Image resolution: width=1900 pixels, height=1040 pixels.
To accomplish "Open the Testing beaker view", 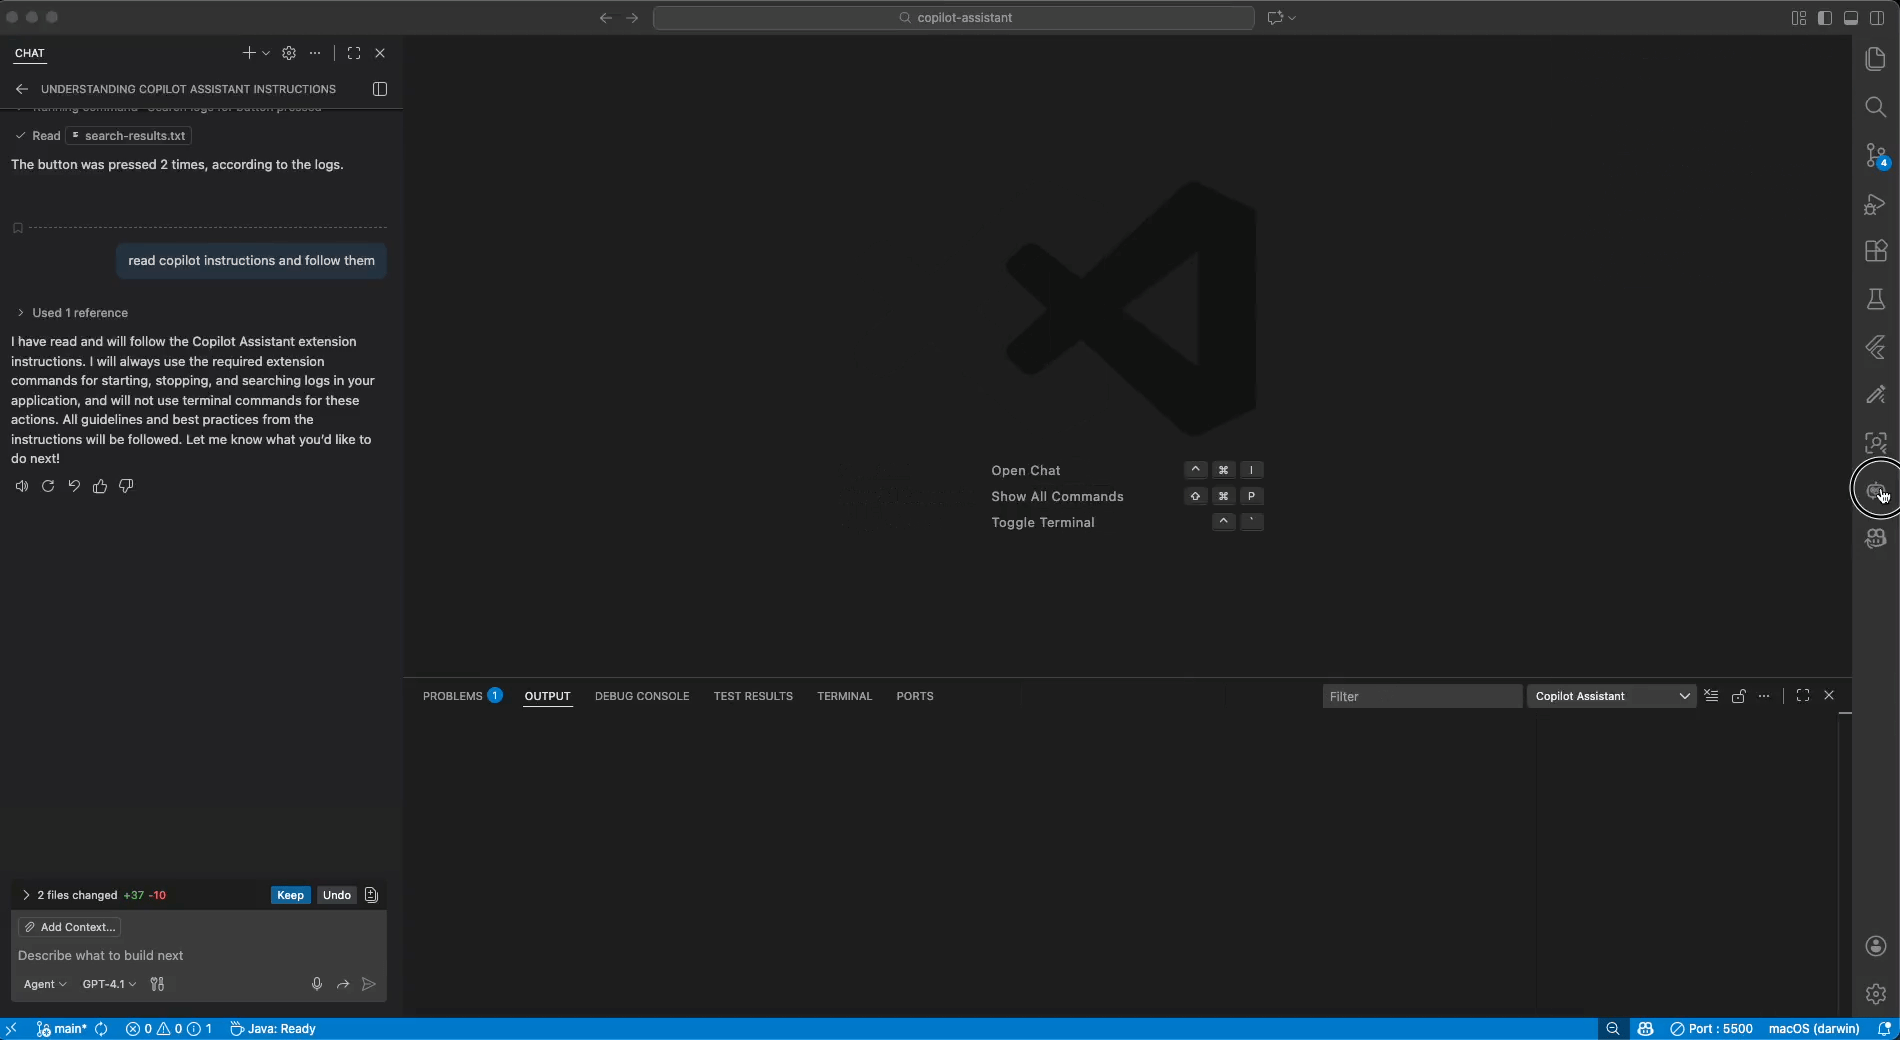I will 1875,299.
